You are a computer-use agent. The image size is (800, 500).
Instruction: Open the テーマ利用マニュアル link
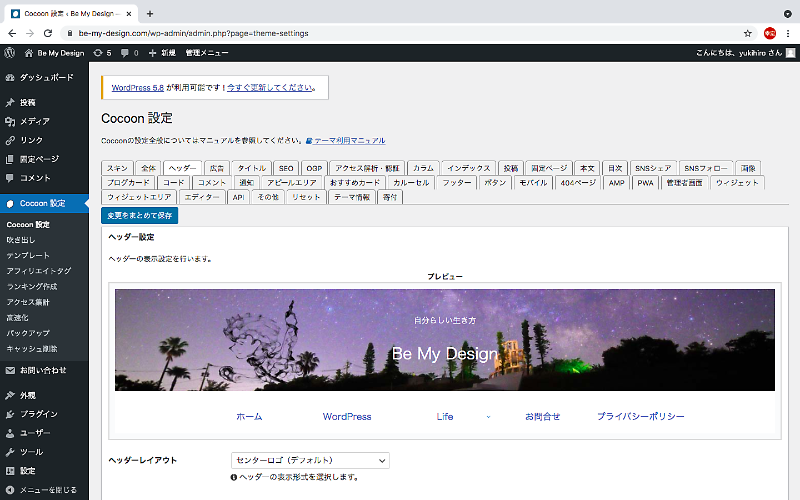click(x=349, y=141)
